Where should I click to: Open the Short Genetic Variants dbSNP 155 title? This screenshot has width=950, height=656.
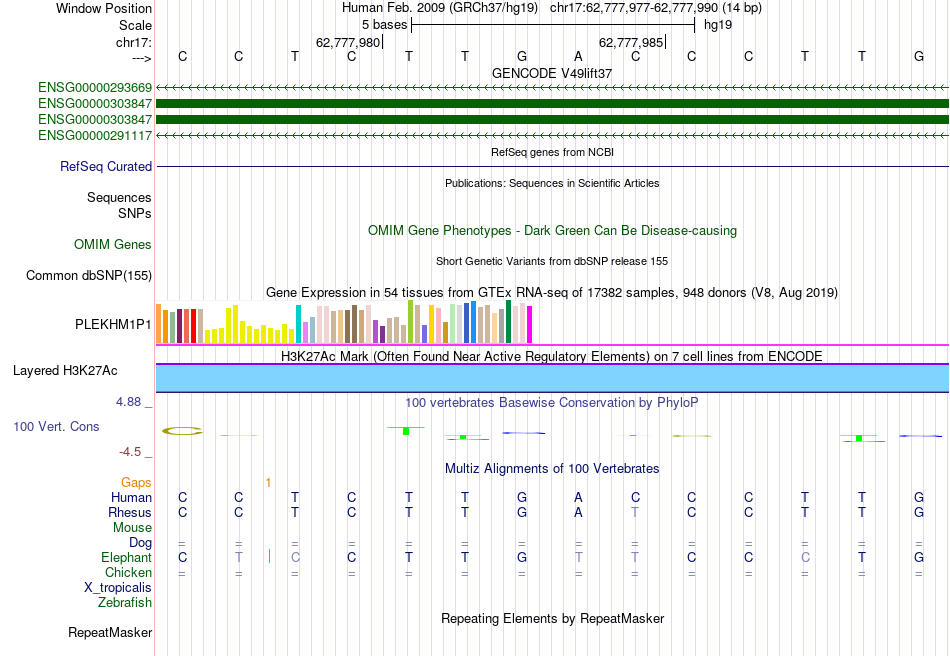552,261
